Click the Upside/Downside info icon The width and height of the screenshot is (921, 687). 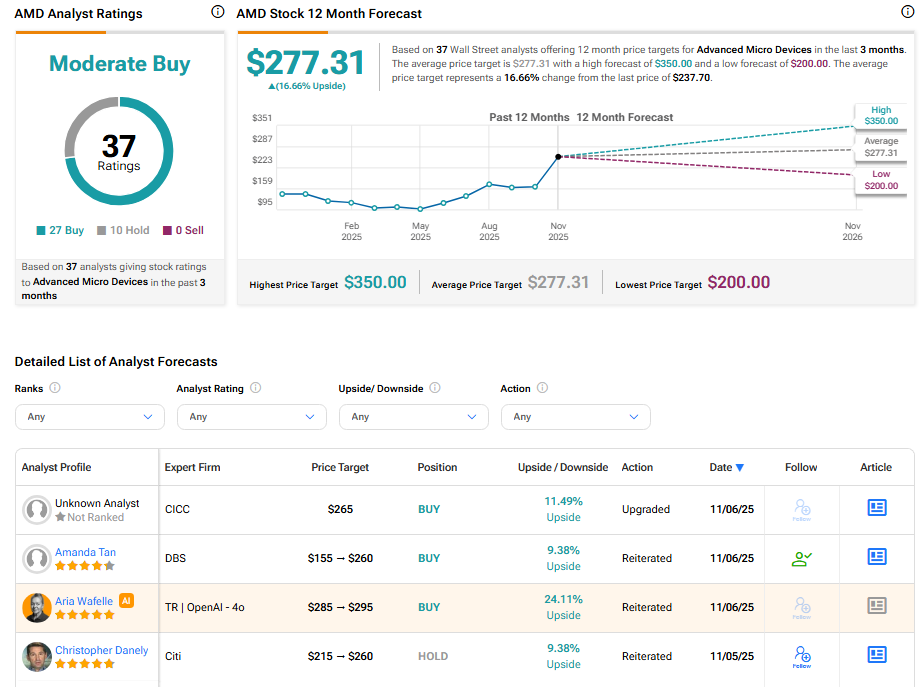(x=435, y=388)
